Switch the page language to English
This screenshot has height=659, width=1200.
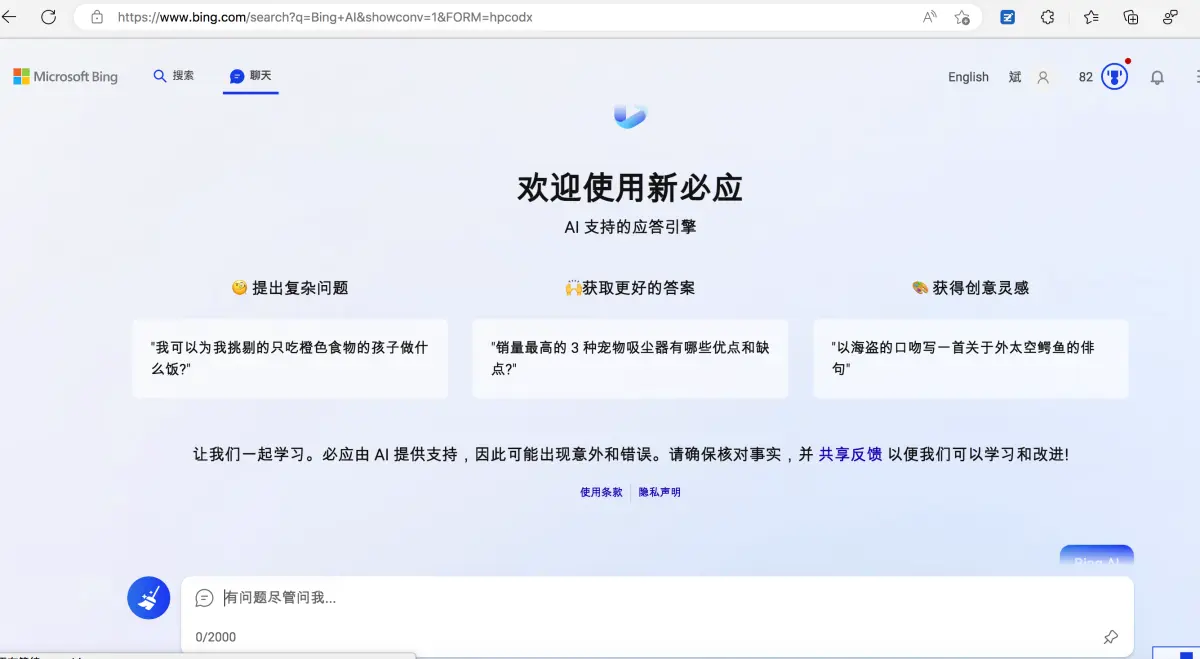click(967, 76)
